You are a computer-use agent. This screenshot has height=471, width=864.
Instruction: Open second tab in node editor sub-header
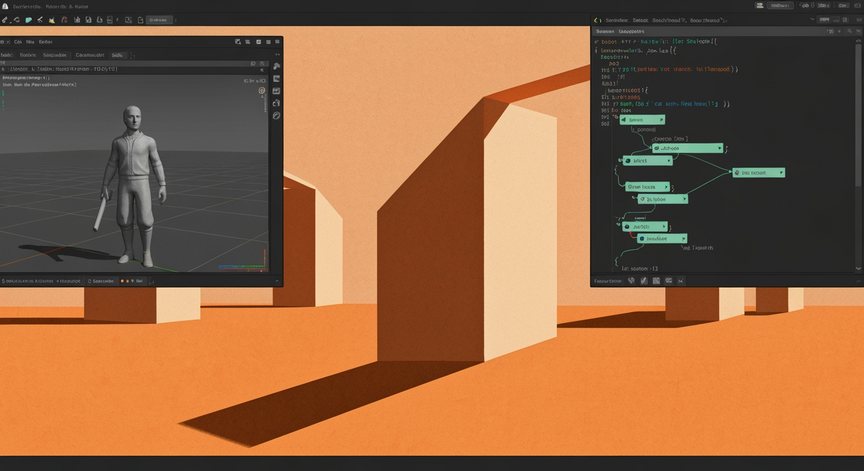631,31
